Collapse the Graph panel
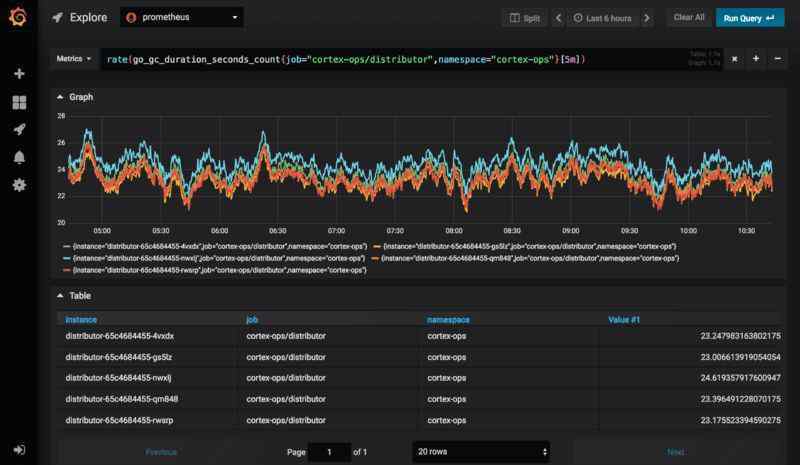 [75, 98]
